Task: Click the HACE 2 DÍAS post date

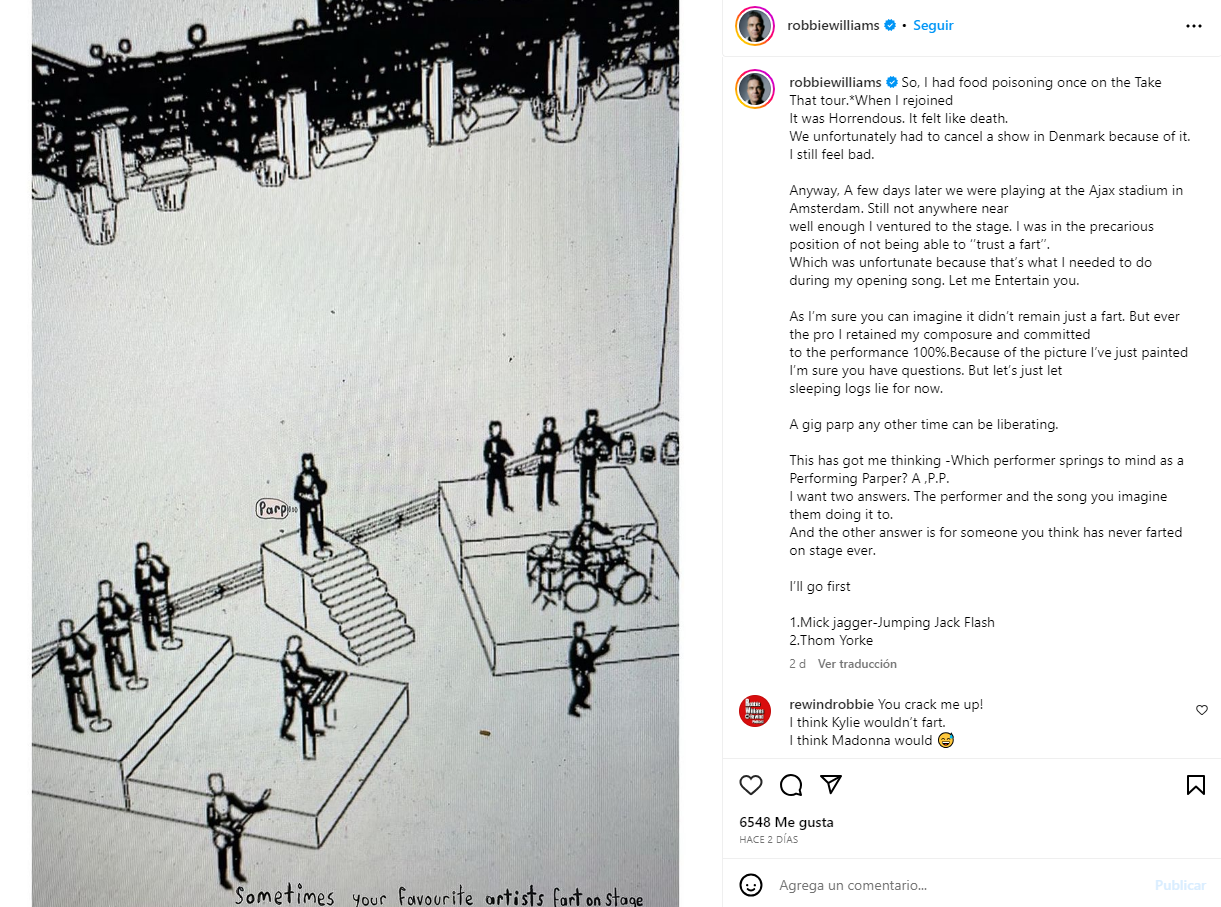Action: click(x=769, y=840)
